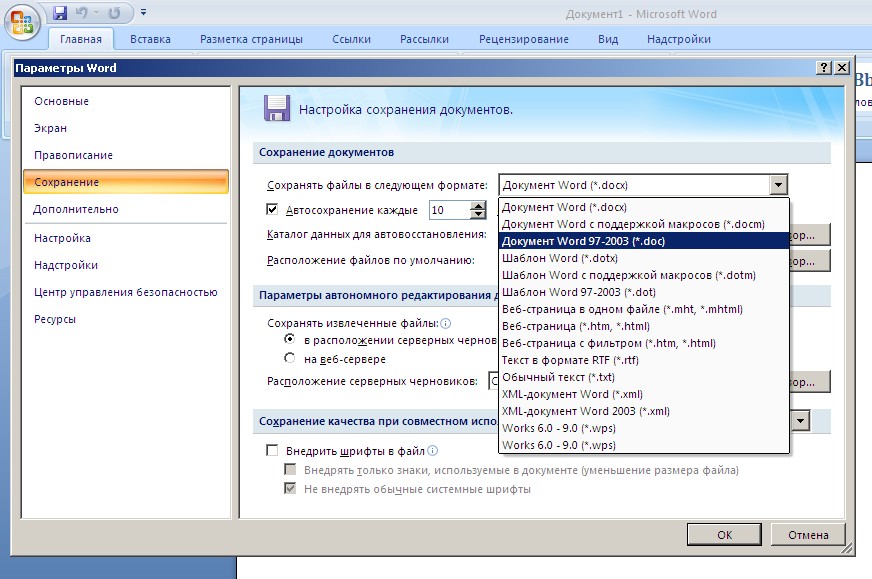The height and width of the screenshot is (579, 872).
Task: Choose 'Веб-страница с фильтром' option
Action: pyautogui.click(x=643, y=343)
